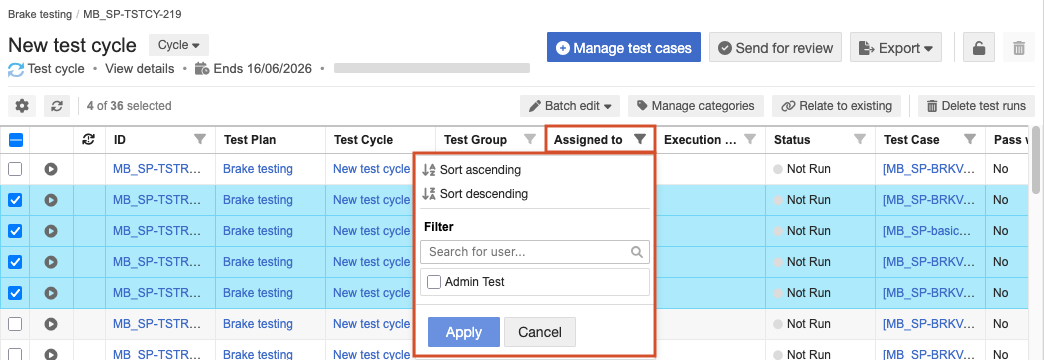
Task: Click the calendar icon beside Ends 16/06/2026
Action: [202, 69]
